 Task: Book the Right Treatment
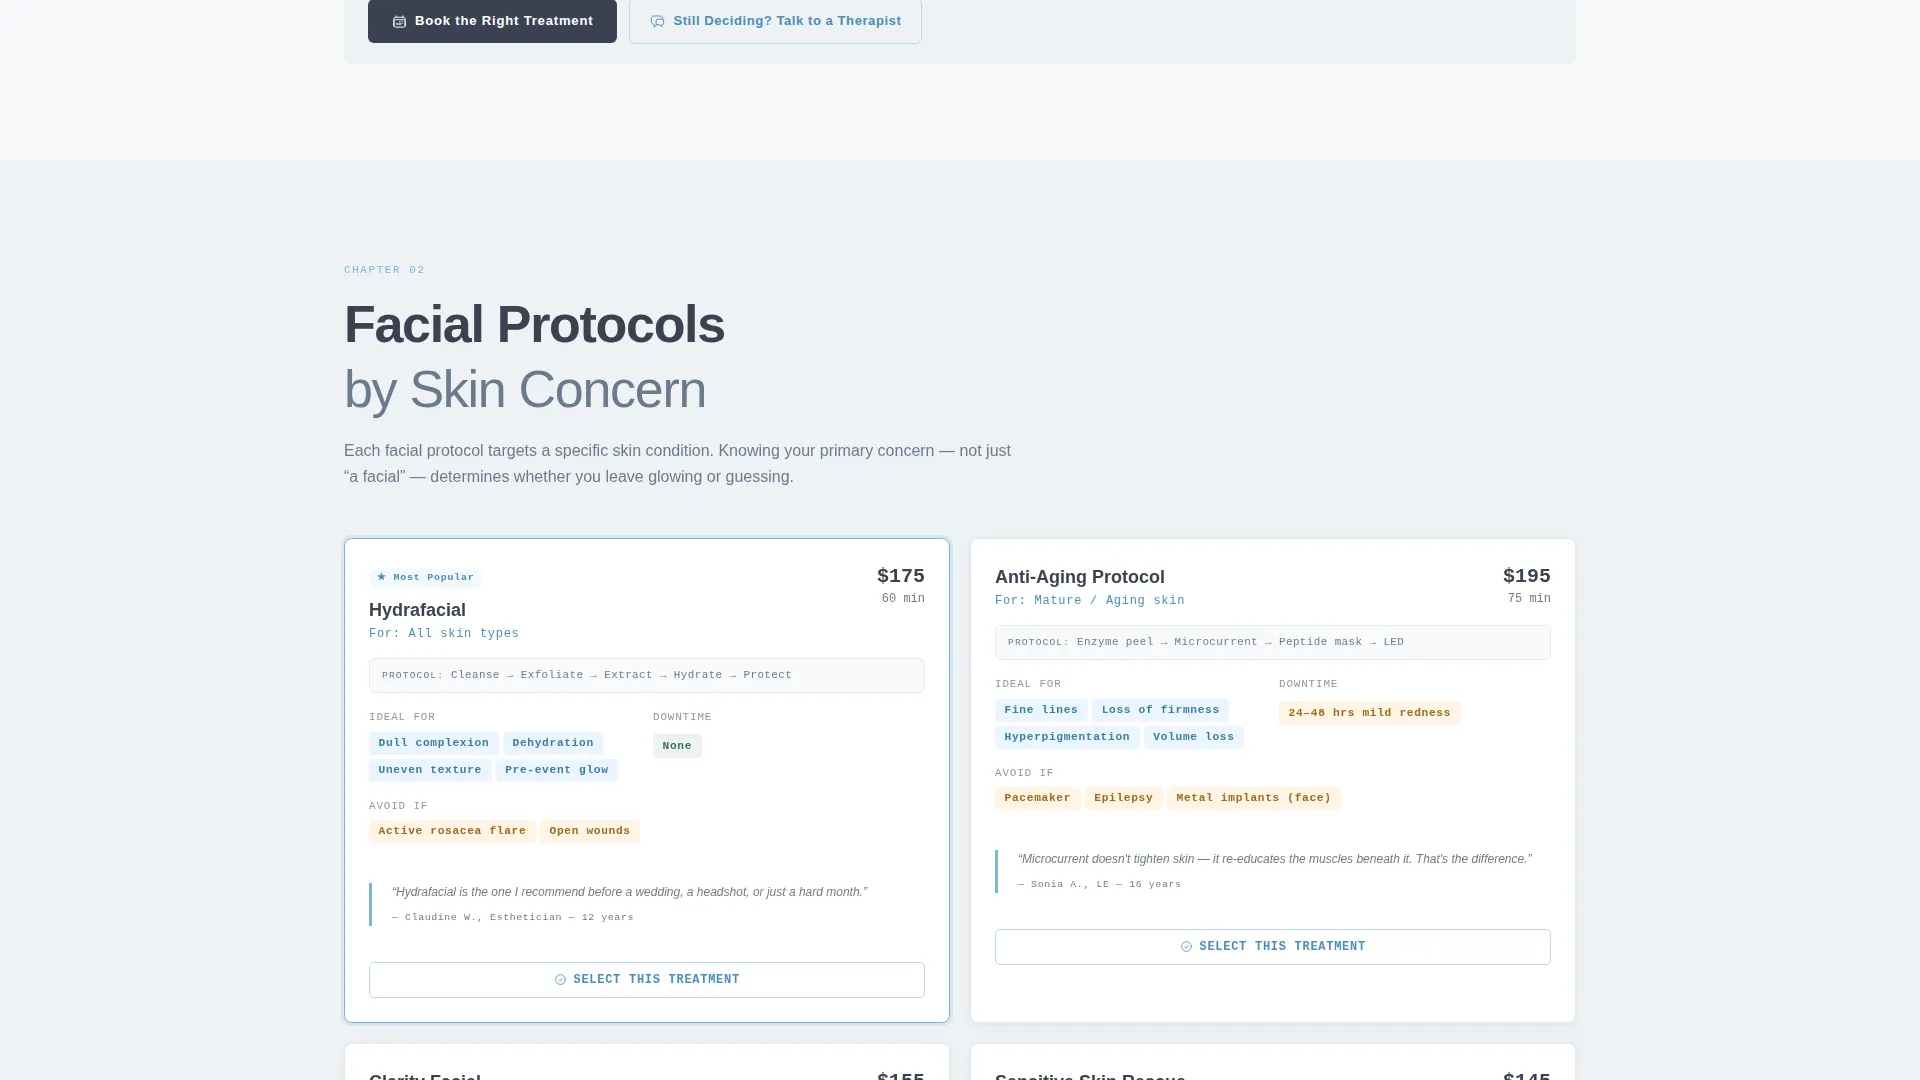pos(492,21)
